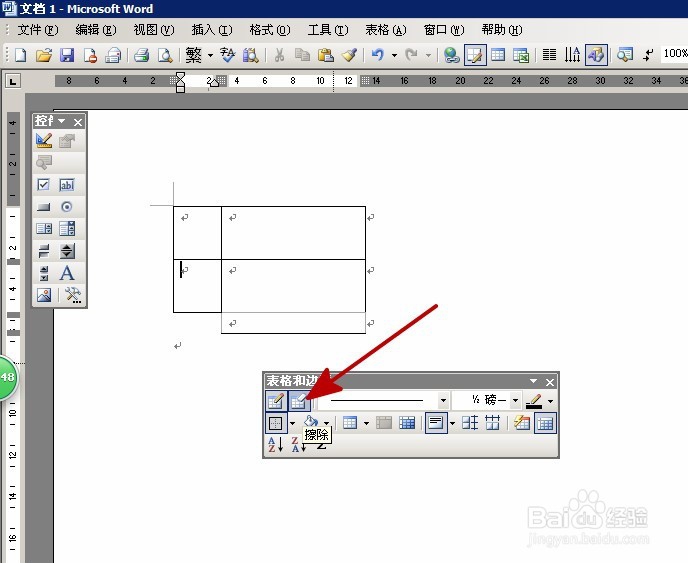The image size is (688, 563).
Task: Apply the outside border button
Action: click(276, 423)
